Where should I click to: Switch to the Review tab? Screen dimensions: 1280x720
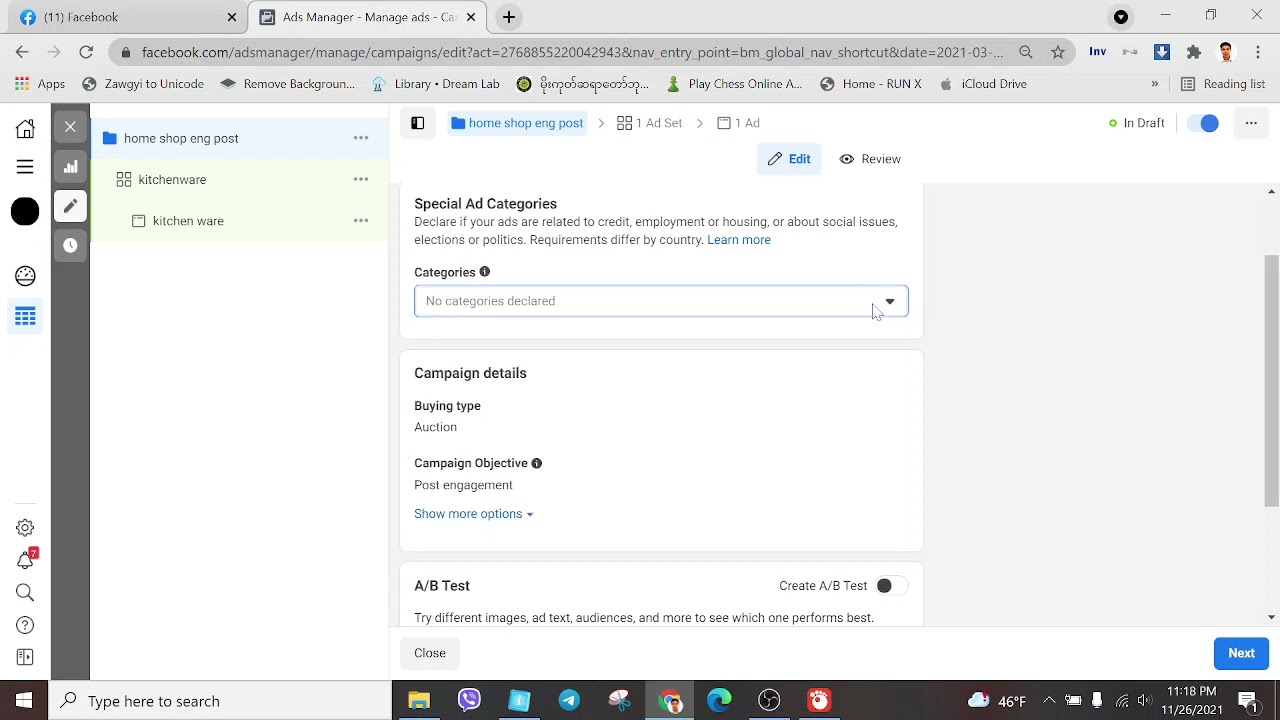click(x=870, y=159)
